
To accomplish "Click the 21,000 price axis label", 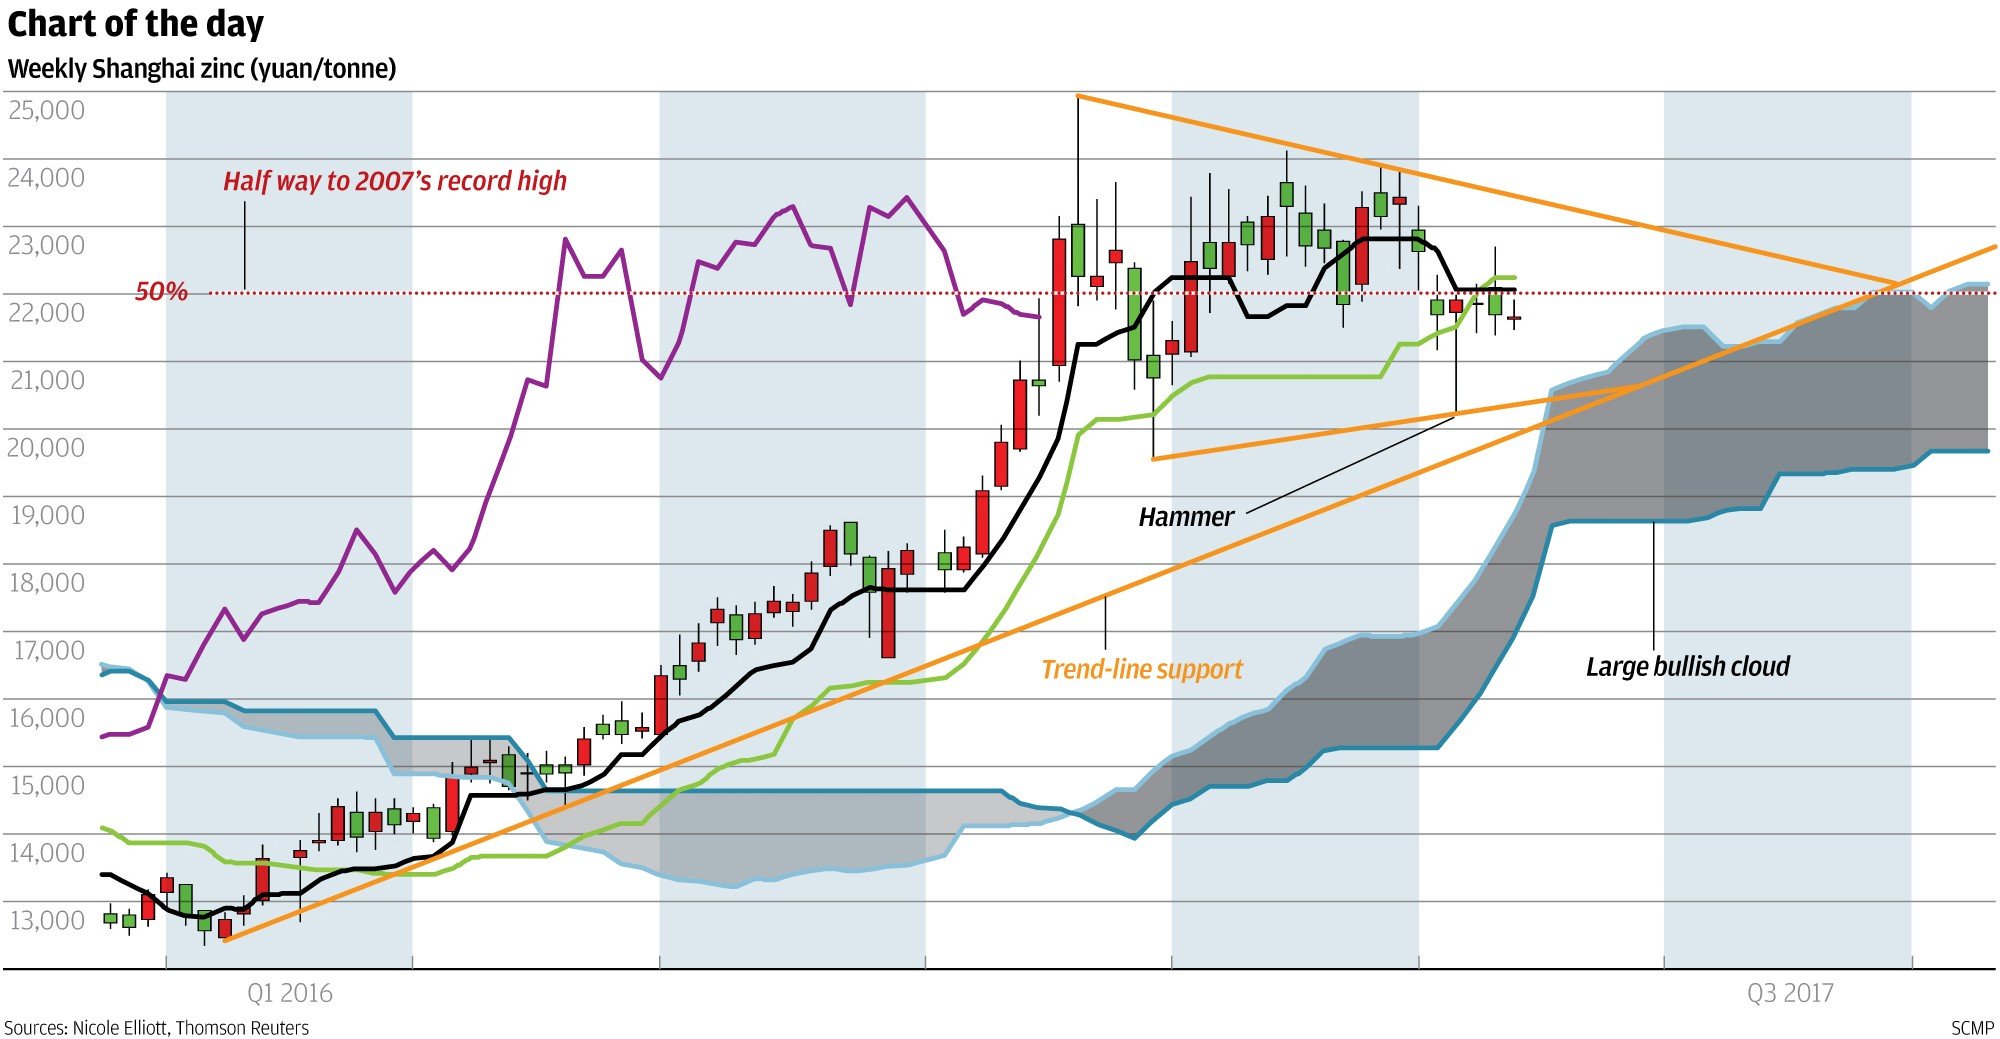I will click(x=47, y=380).
